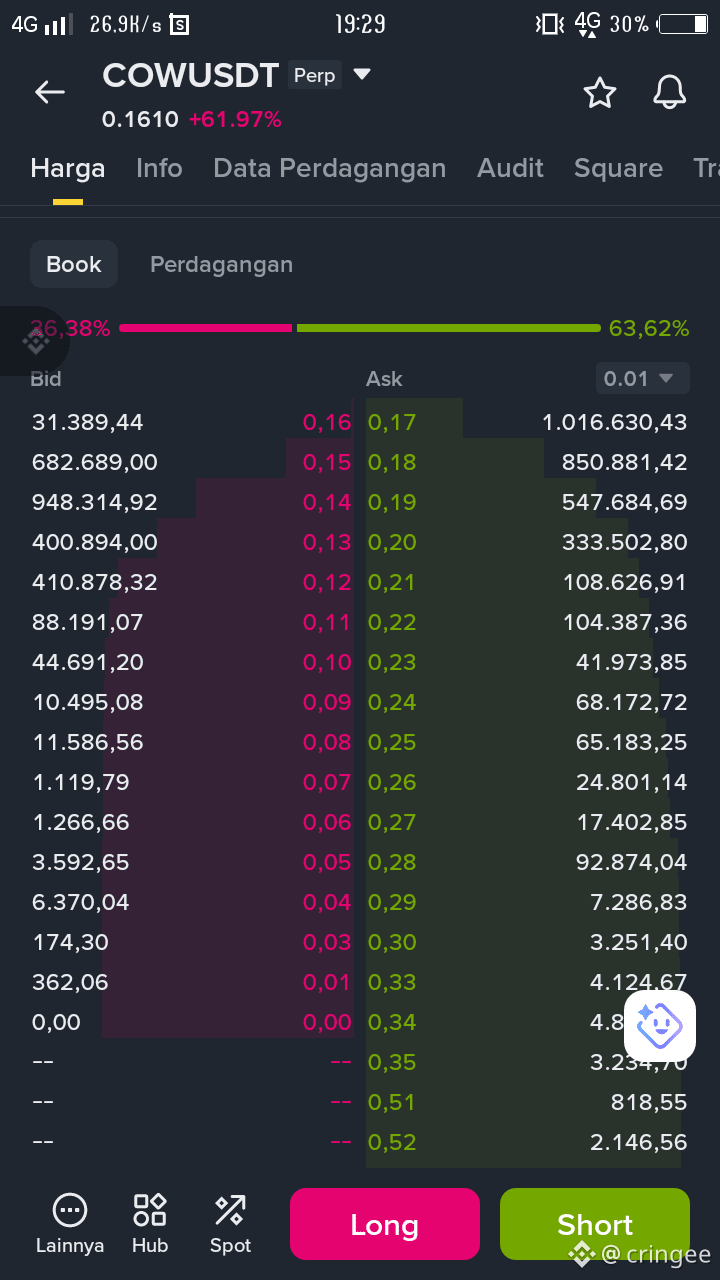720x1280 pixels.
Task: Tap bid quantity 31.389,44
Action: coord(88,422)
